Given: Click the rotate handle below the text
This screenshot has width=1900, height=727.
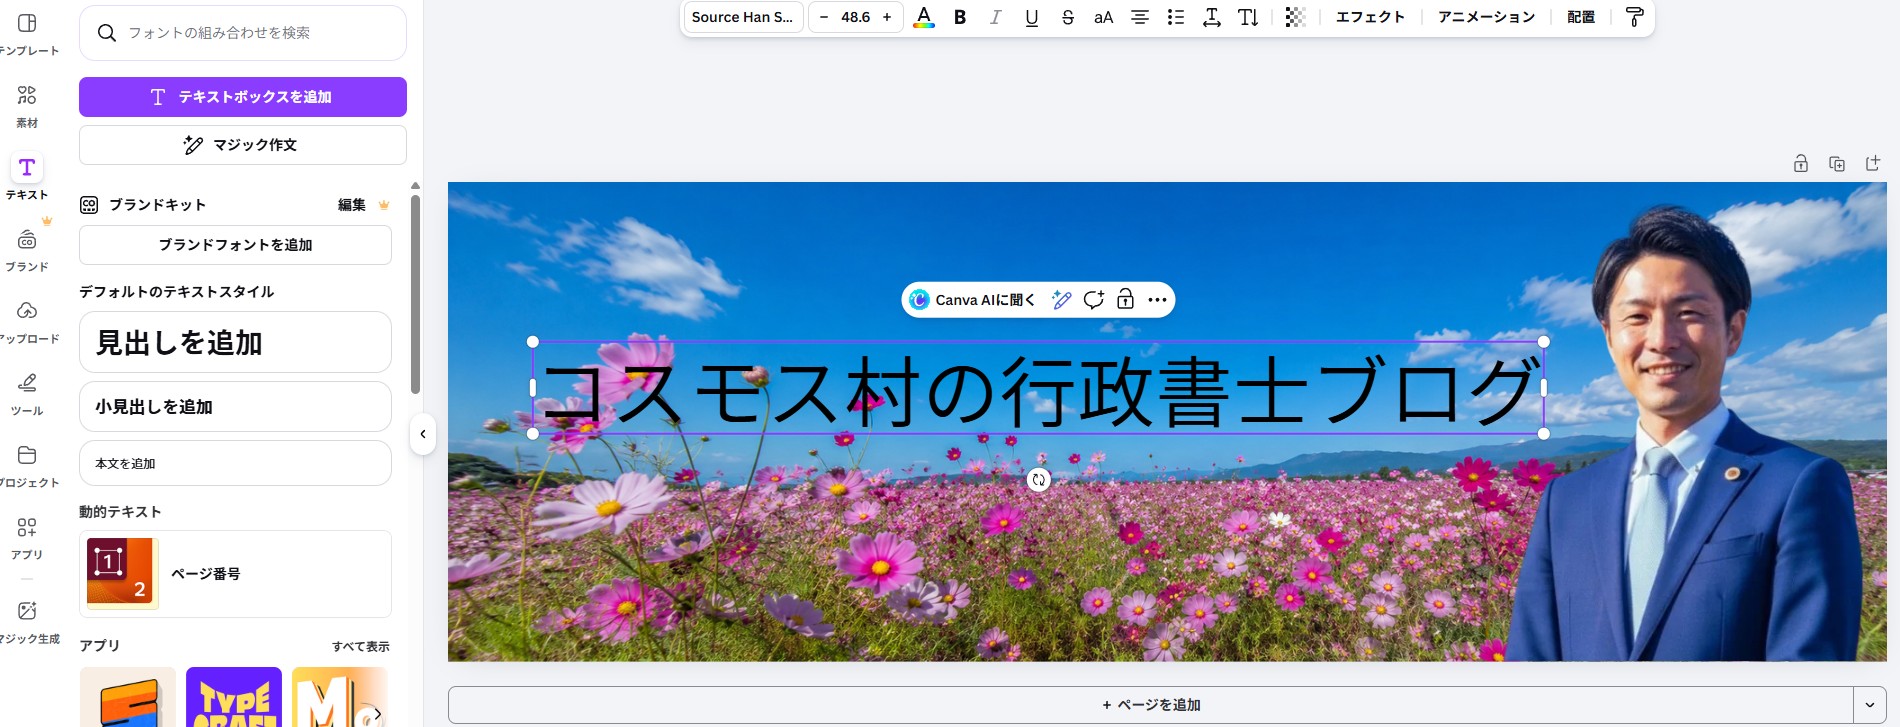Looking at the screenshot, I should (x=1039, y=480).
